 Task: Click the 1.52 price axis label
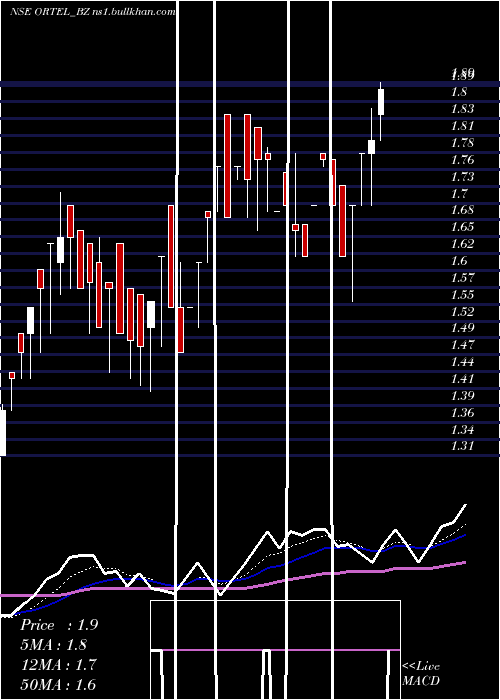click(x=462, y=312)
